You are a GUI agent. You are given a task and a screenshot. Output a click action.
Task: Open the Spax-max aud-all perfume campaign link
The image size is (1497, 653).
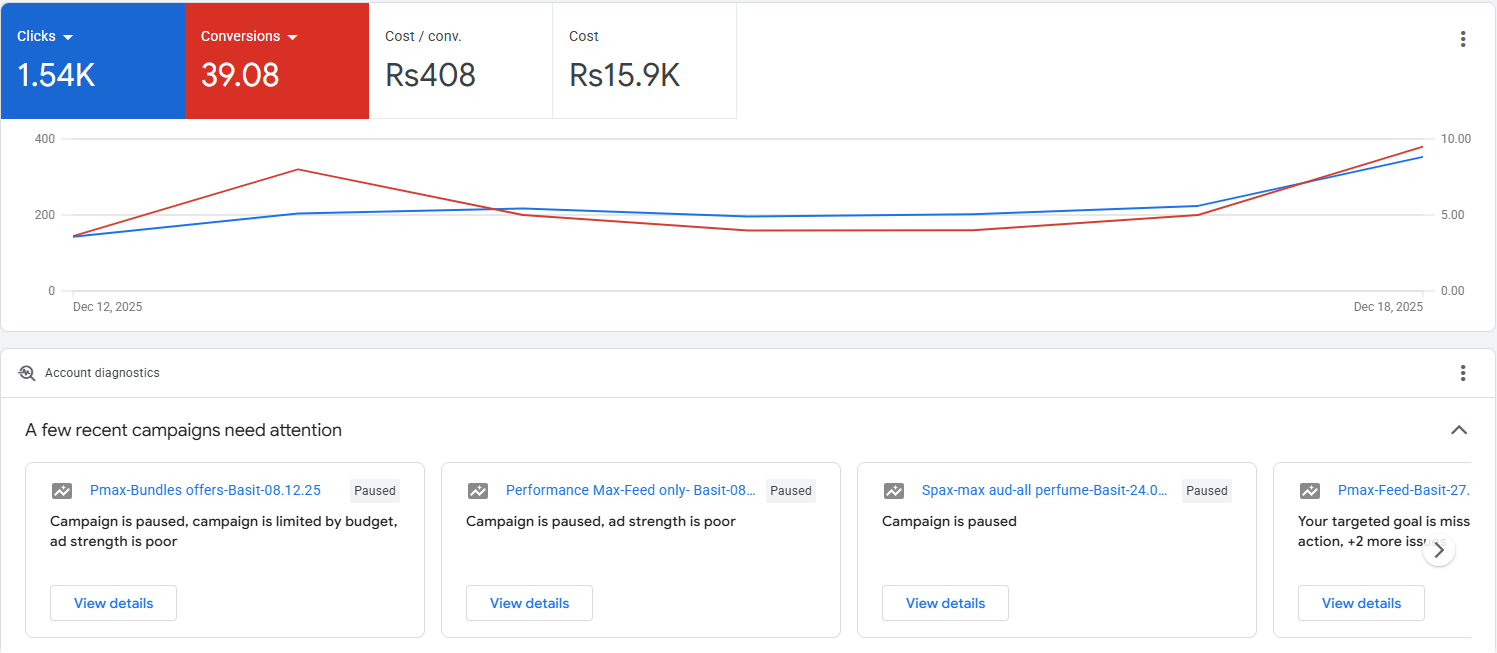click(1044, 490)
